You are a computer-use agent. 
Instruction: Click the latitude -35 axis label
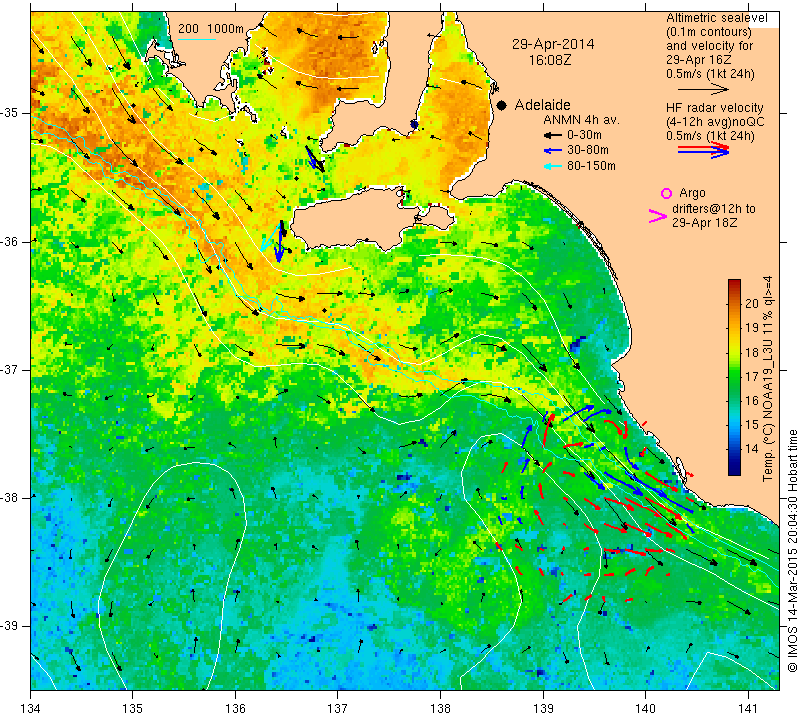pyautogui.click(x=10, y=112)
